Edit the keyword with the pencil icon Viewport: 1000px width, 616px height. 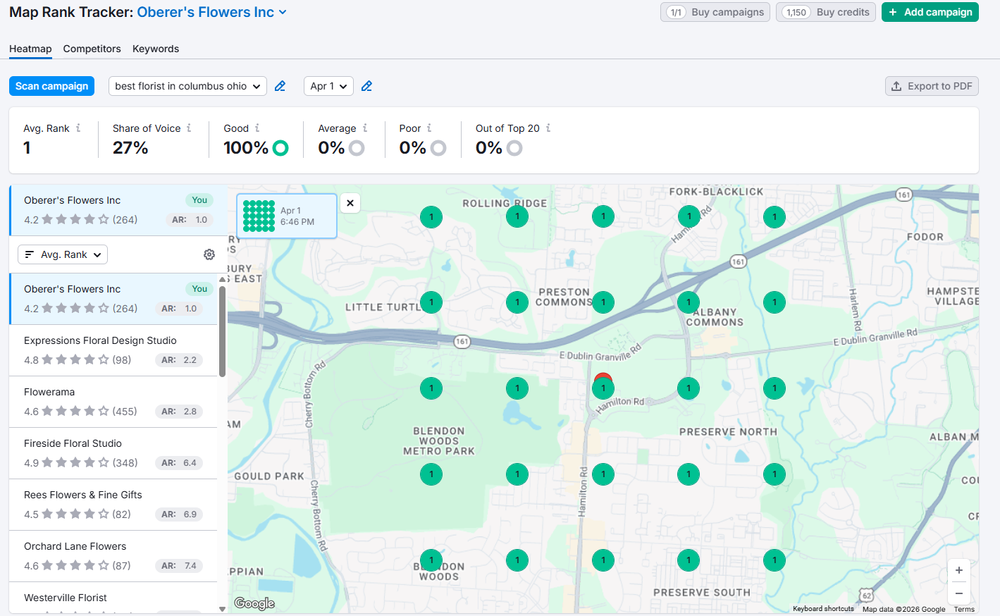[x=280, y=86]
